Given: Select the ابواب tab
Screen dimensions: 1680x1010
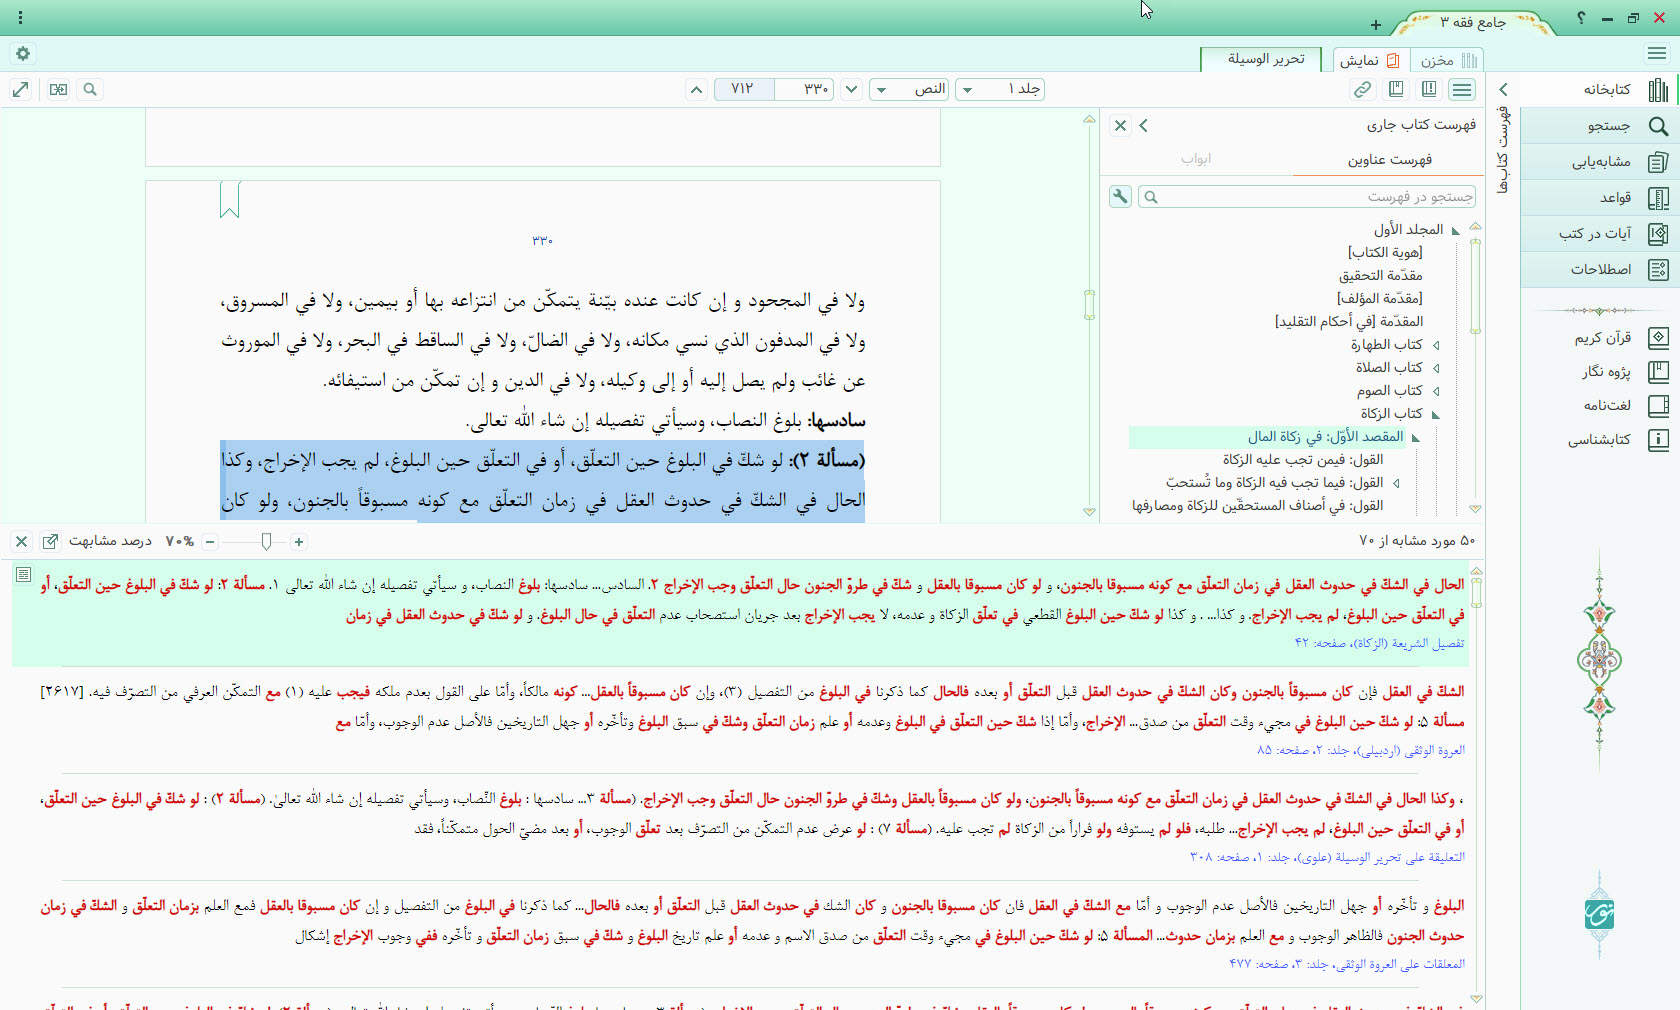Looking at the screenshot, I should point(1196,159).
